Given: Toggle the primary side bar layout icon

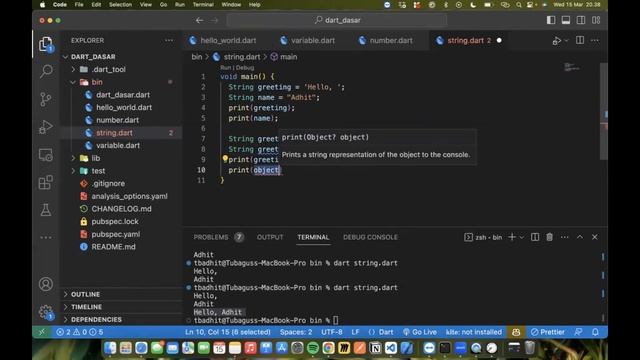Looking at the screenshot, I should tap(551, 20).
